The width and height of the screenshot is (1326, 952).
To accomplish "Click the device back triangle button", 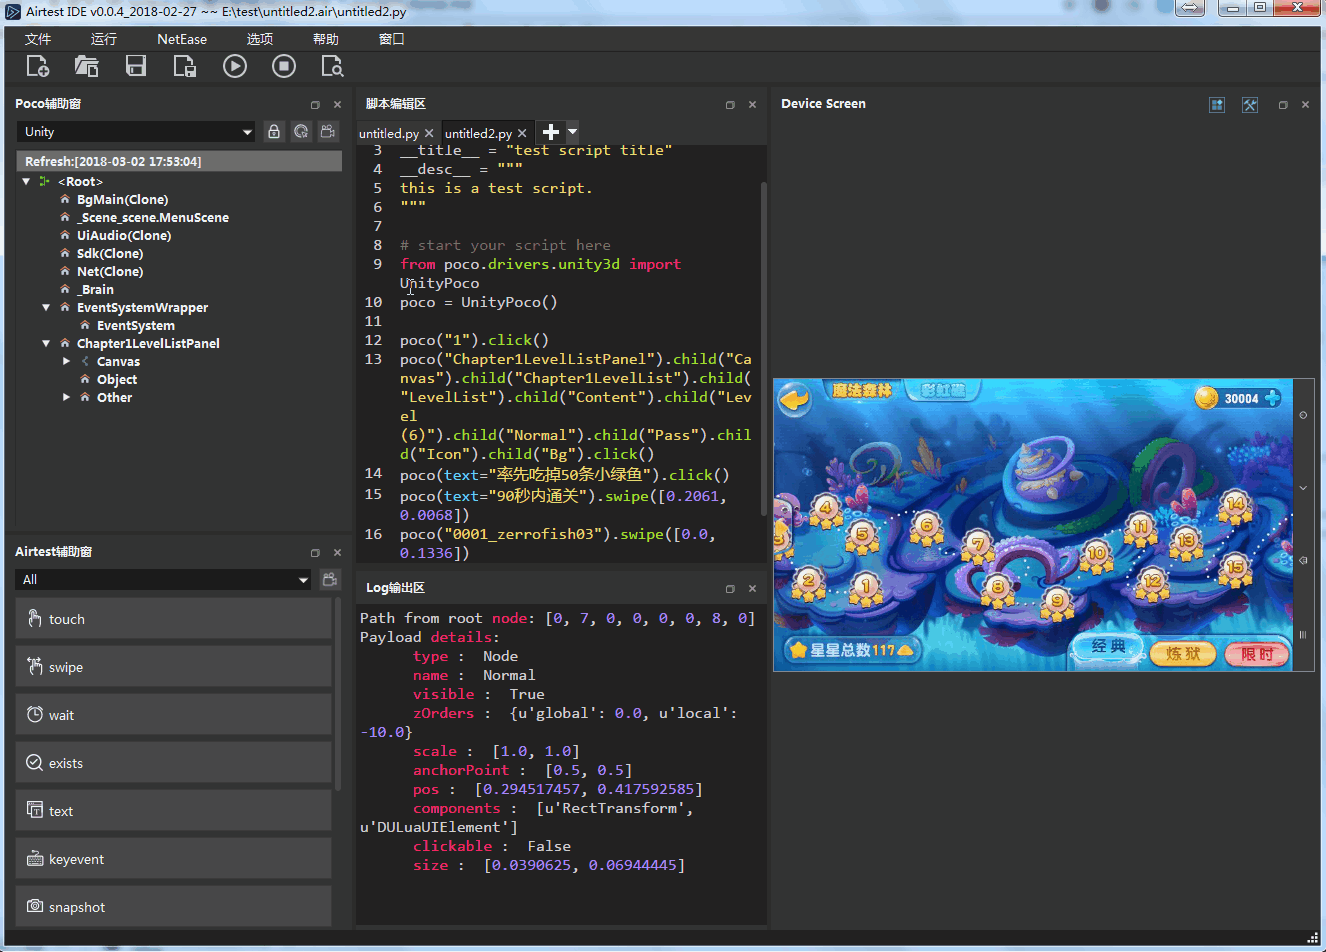I will (x=1303, y=561).
